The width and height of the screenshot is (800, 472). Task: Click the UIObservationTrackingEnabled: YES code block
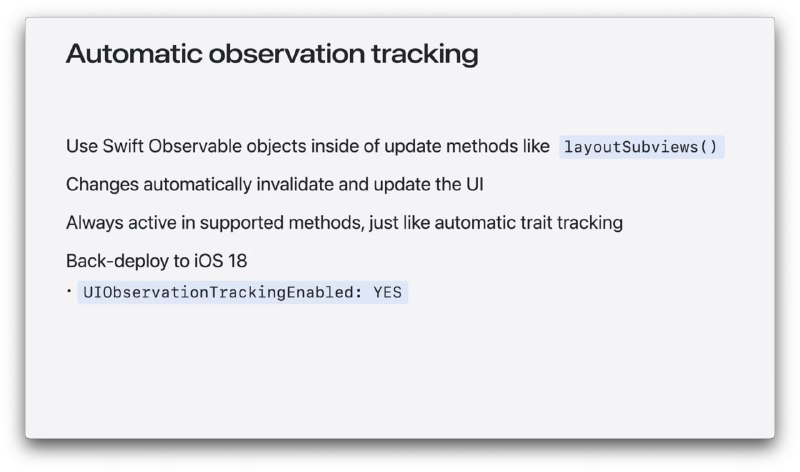click(242, 292)
